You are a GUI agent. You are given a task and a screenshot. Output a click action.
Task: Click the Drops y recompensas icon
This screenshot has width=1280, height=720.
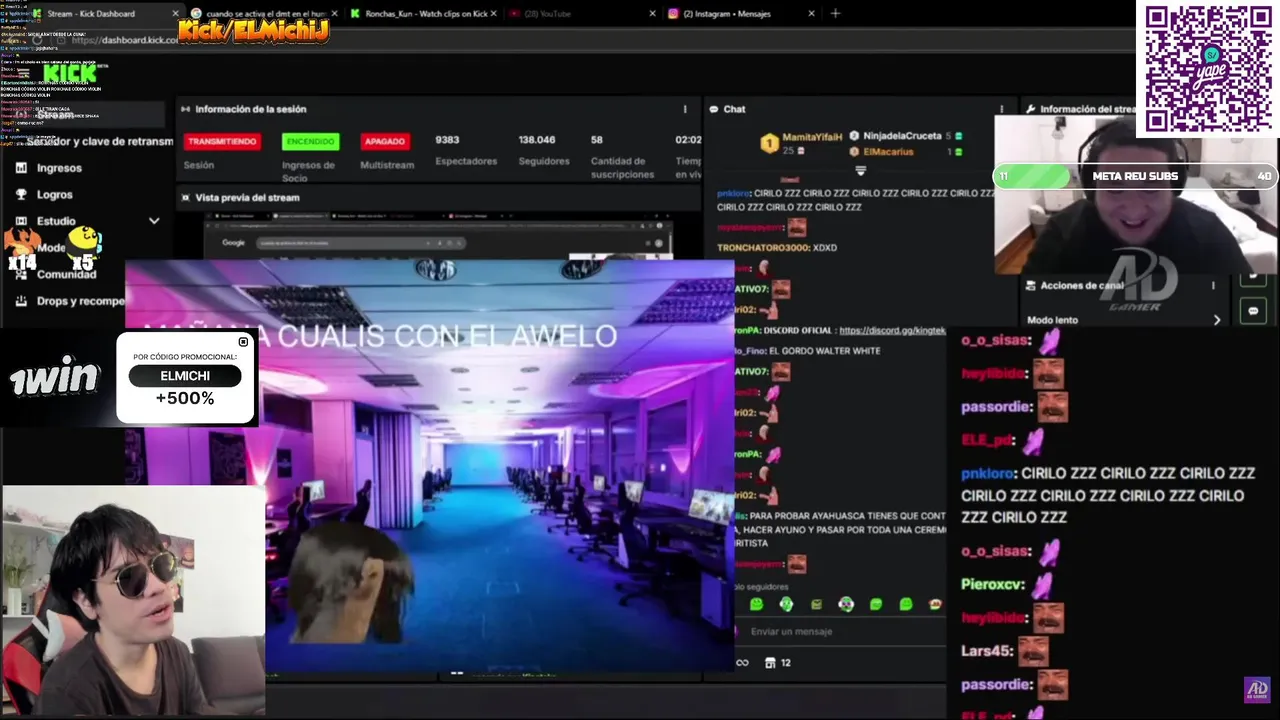click(x=21, y=300)
